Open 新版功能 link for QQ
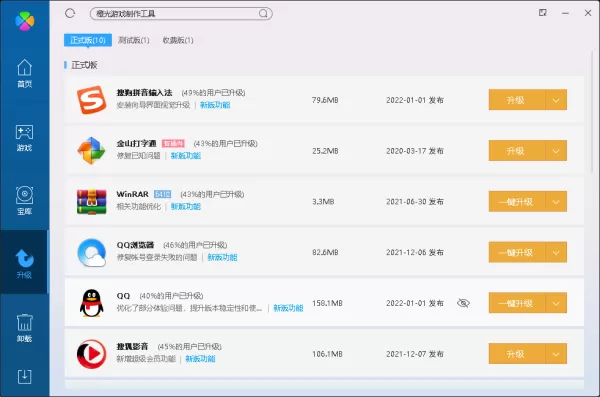 (x=288, y=308)
